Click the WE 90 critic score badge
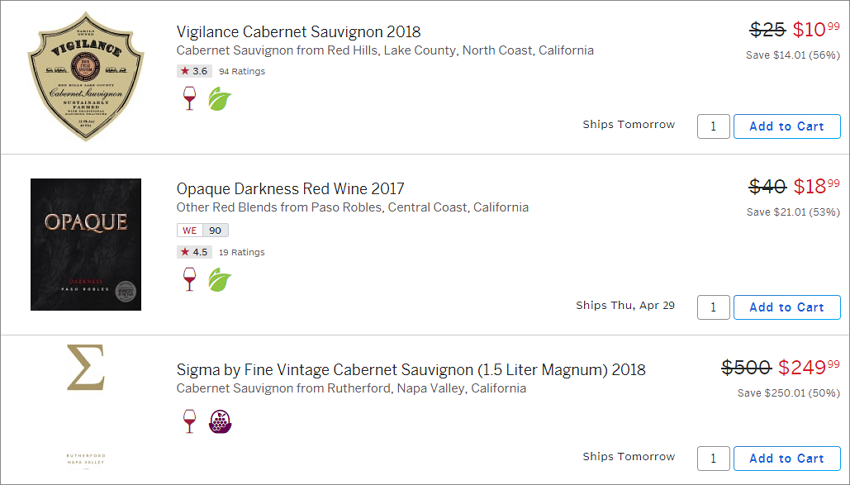The height and width of the screenshot is (485, 850). tap(203, 230)
